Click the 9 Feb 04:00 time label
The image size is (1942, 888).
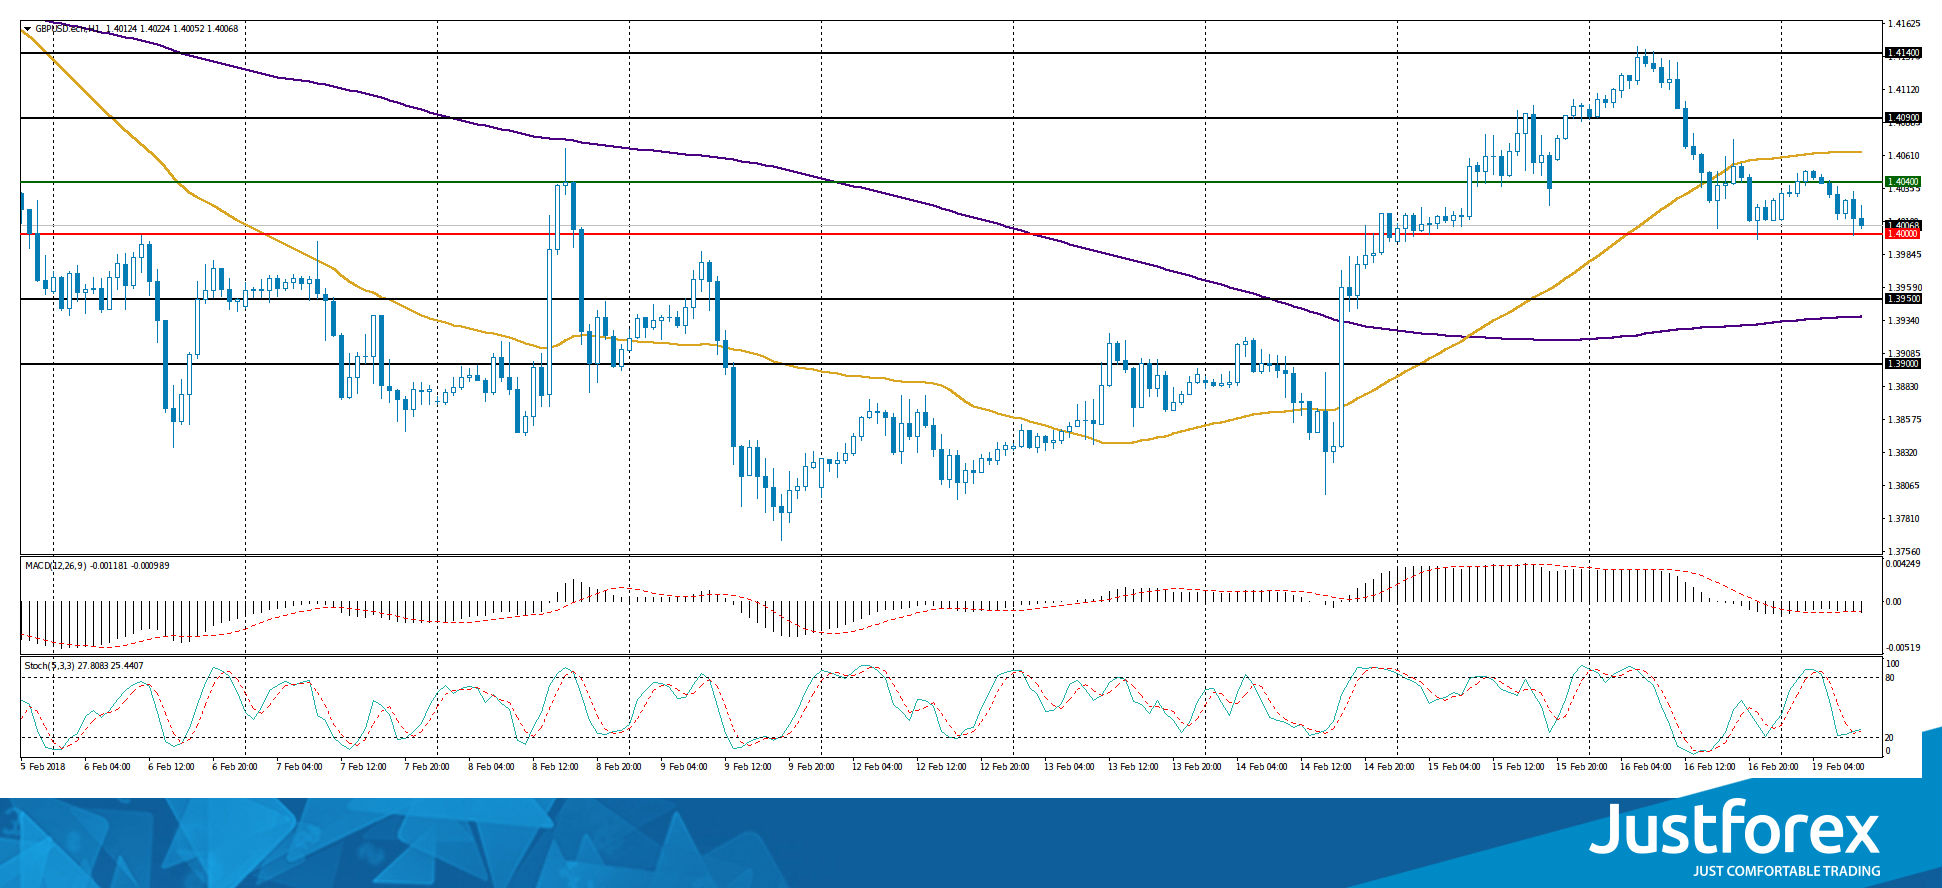(683, 767)
